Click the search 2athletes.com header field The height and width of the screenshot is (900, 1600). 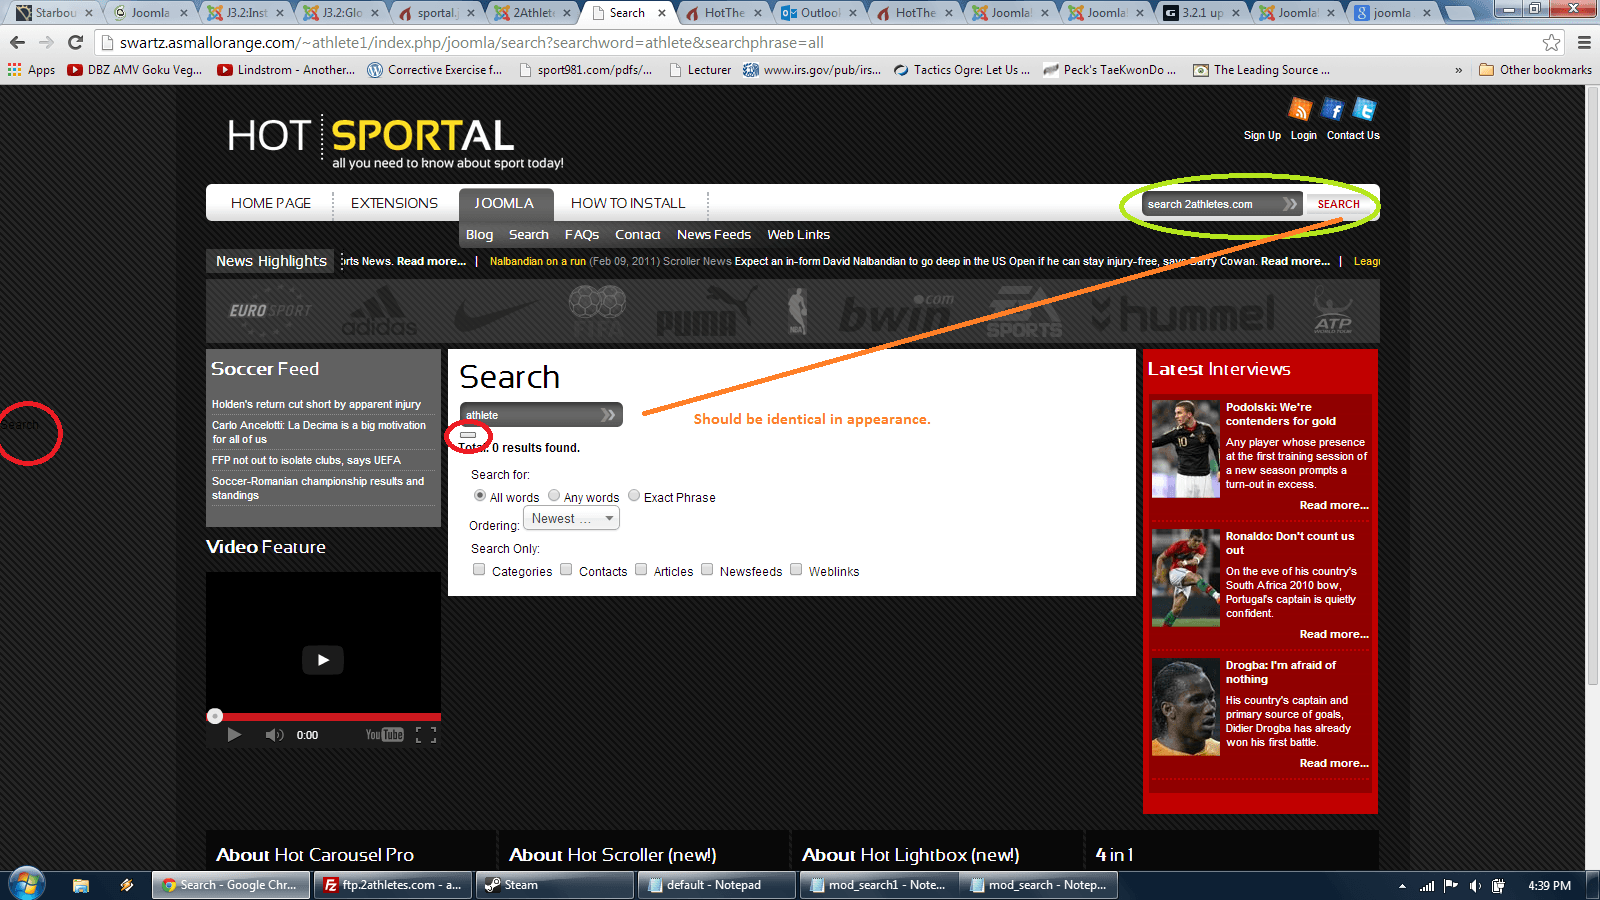1222,204
